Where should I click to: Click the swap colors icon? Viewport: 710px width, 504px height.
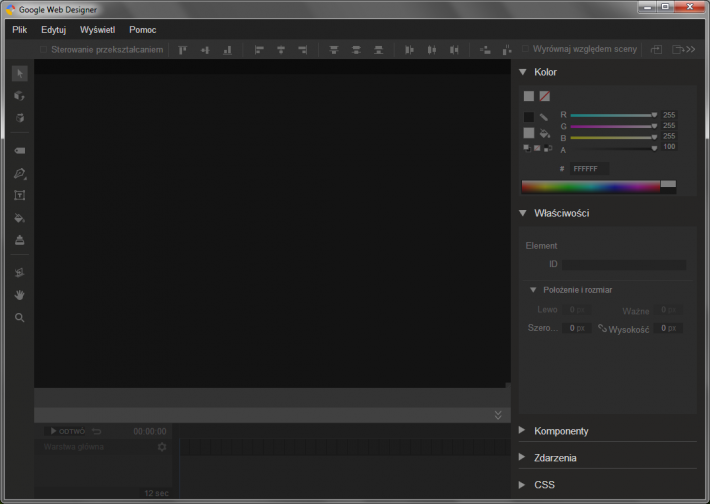point(548,148)
